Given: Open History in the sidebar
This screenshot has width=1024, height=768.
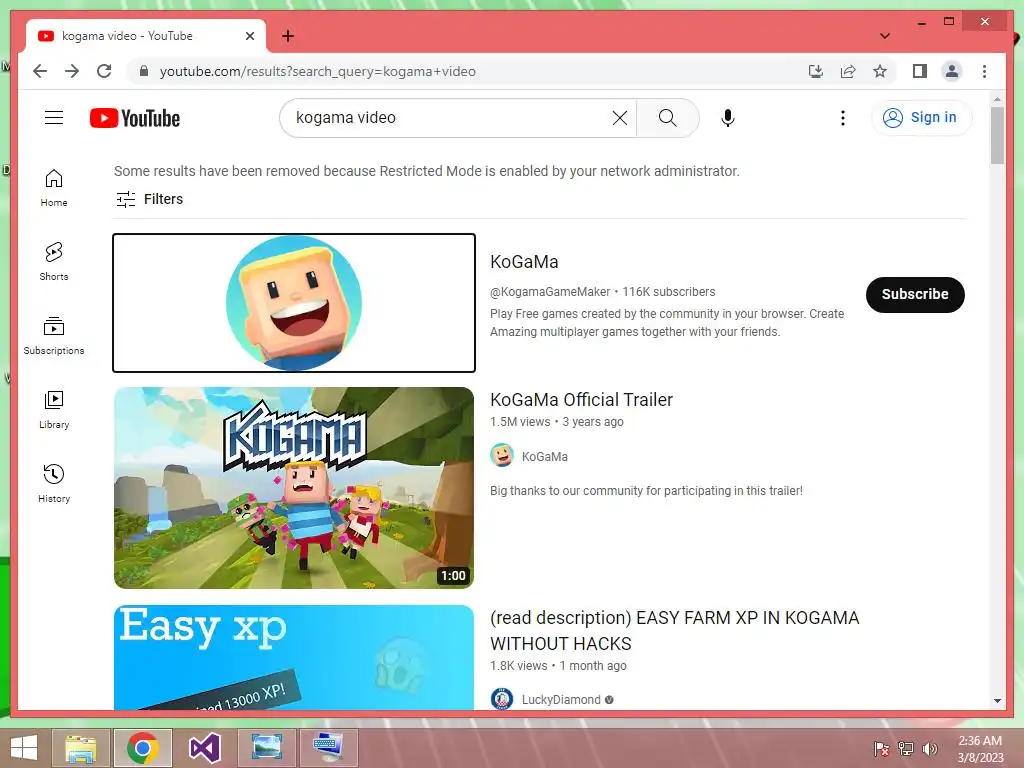Looking at the screenshot, I should (54, 483).
